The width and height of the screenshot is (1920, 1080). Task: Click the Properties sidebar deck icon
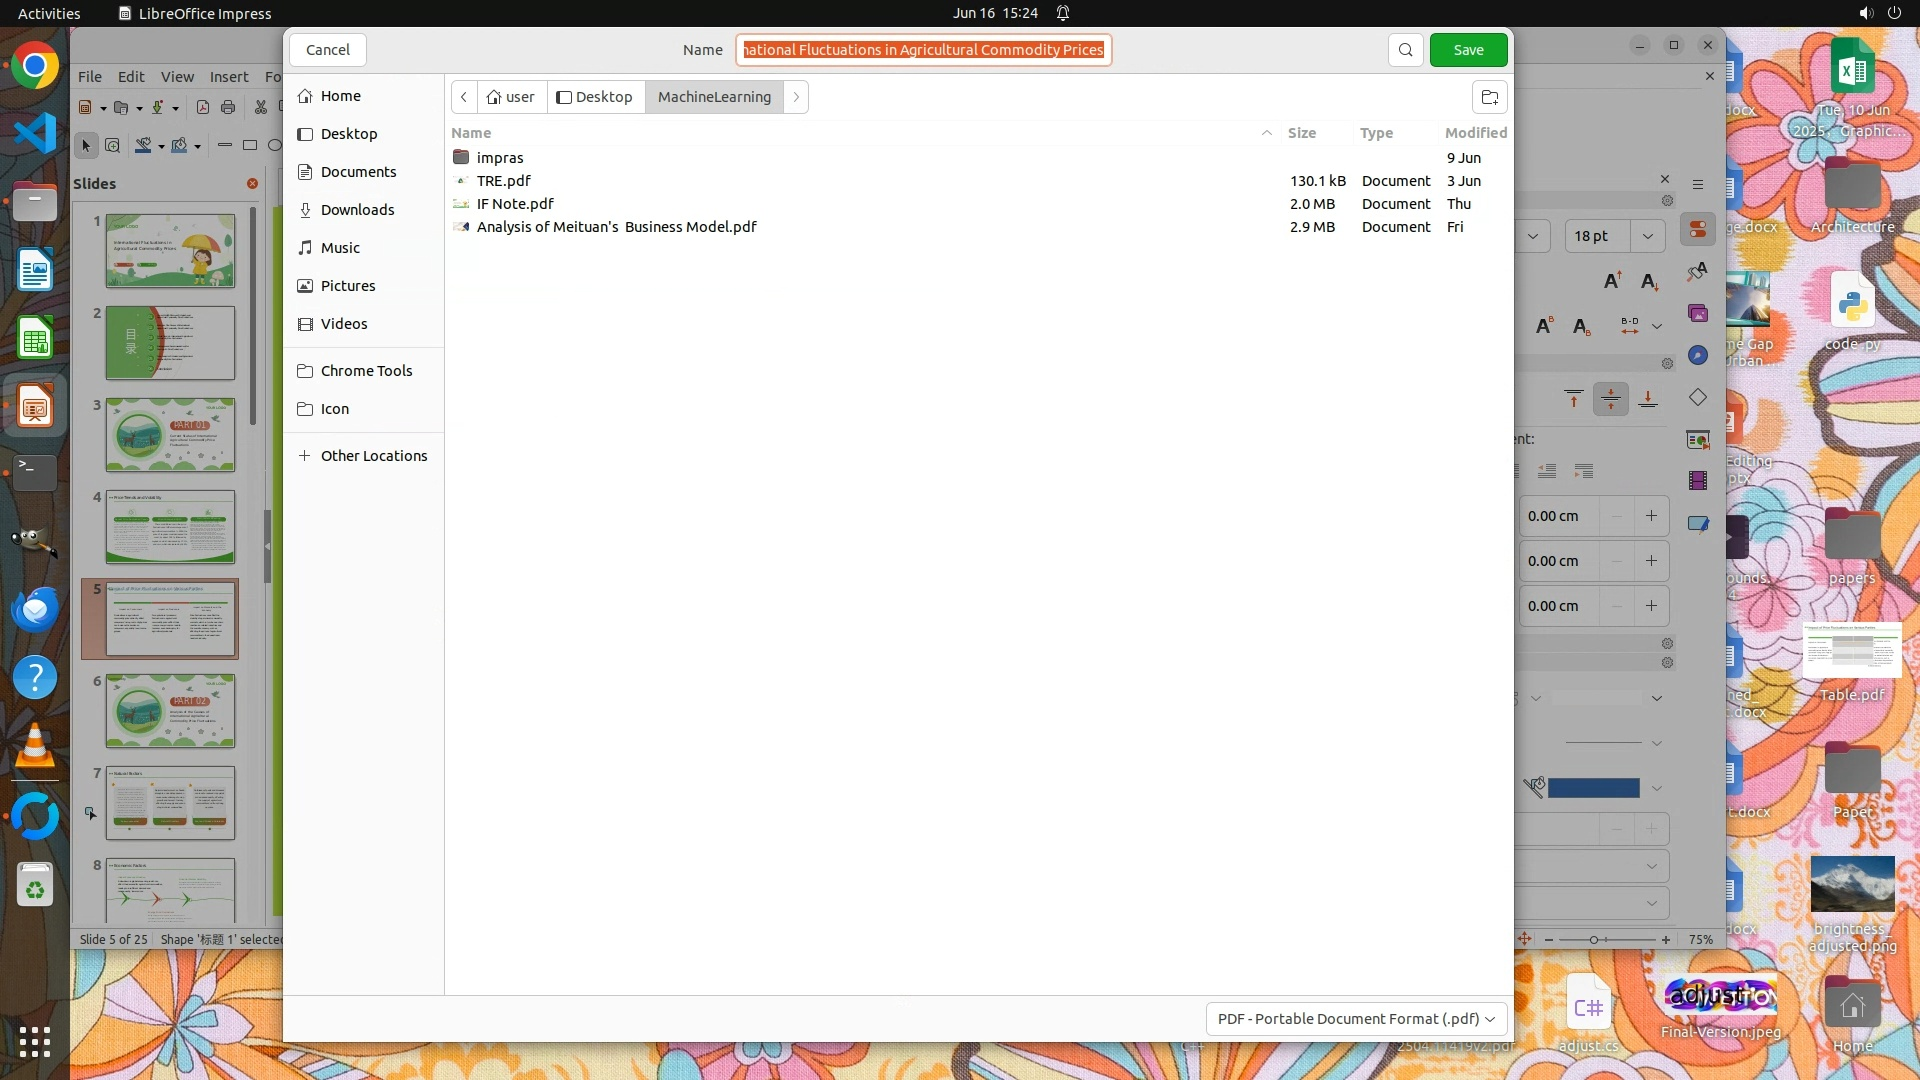(1697, 229)
